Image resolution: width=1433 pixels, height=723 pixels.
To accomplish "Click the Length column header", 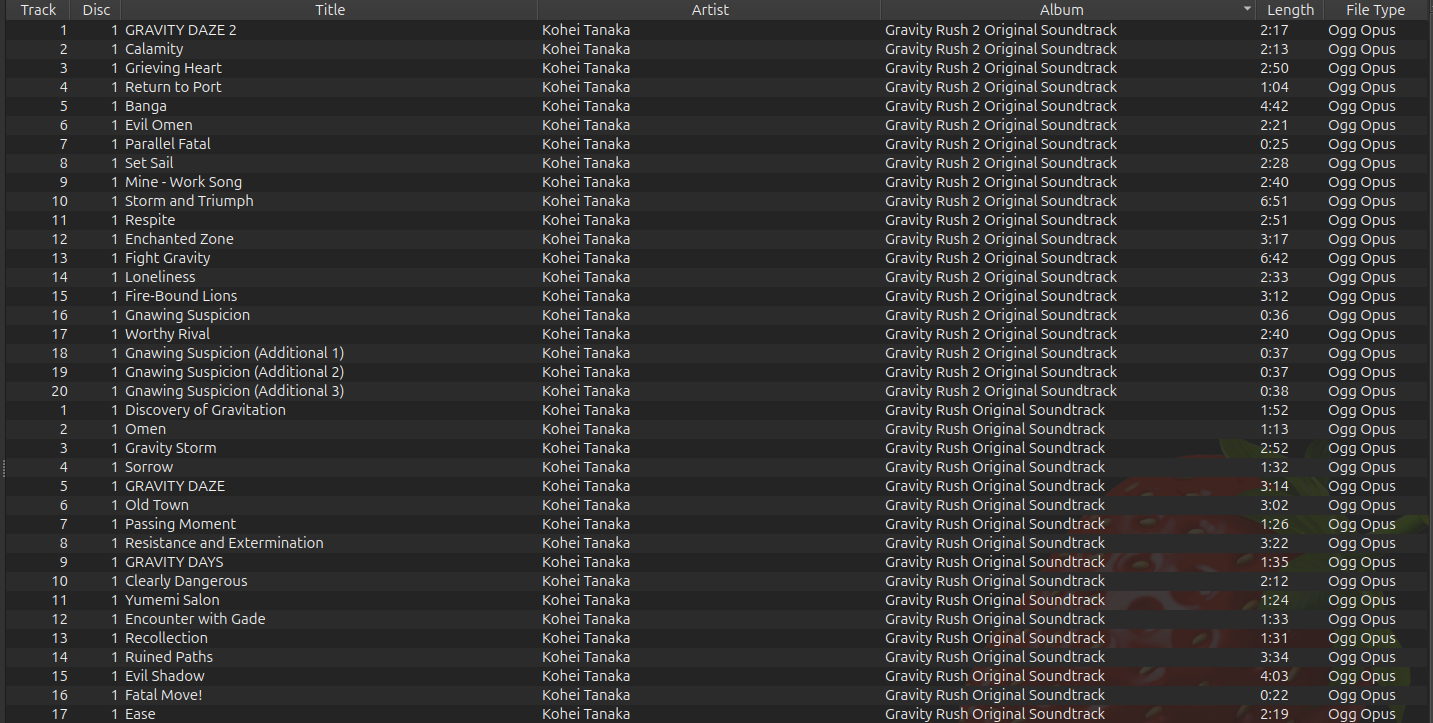I will (1290, 10).
